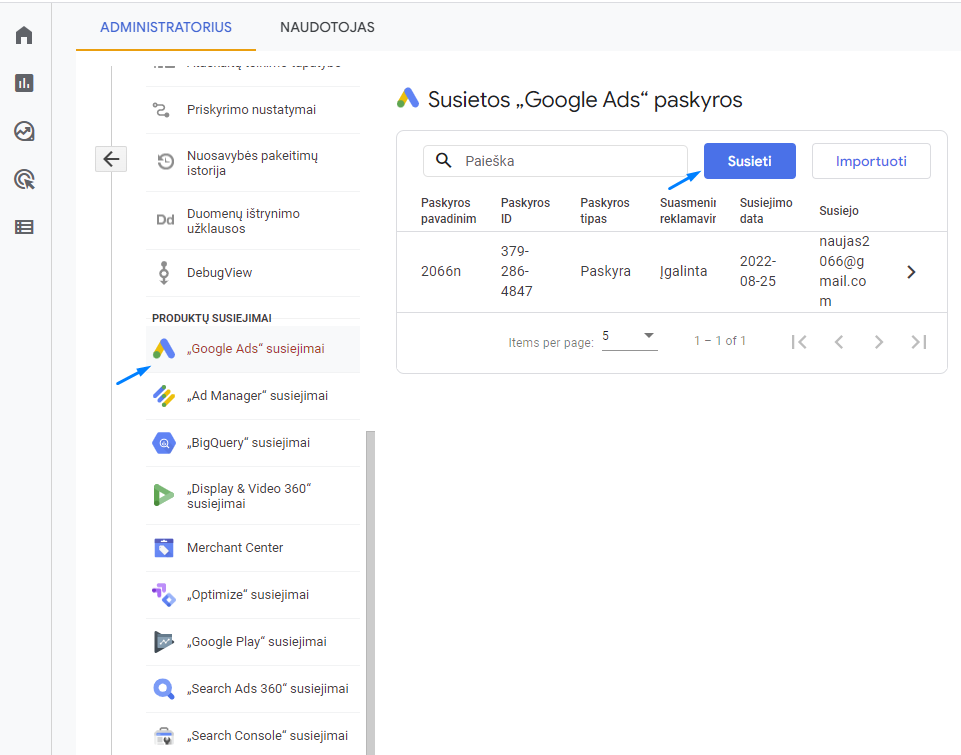Viewport: 961px width, 755px height.
Task: Click the Įgalinta status cell
Action: point(683,271)
